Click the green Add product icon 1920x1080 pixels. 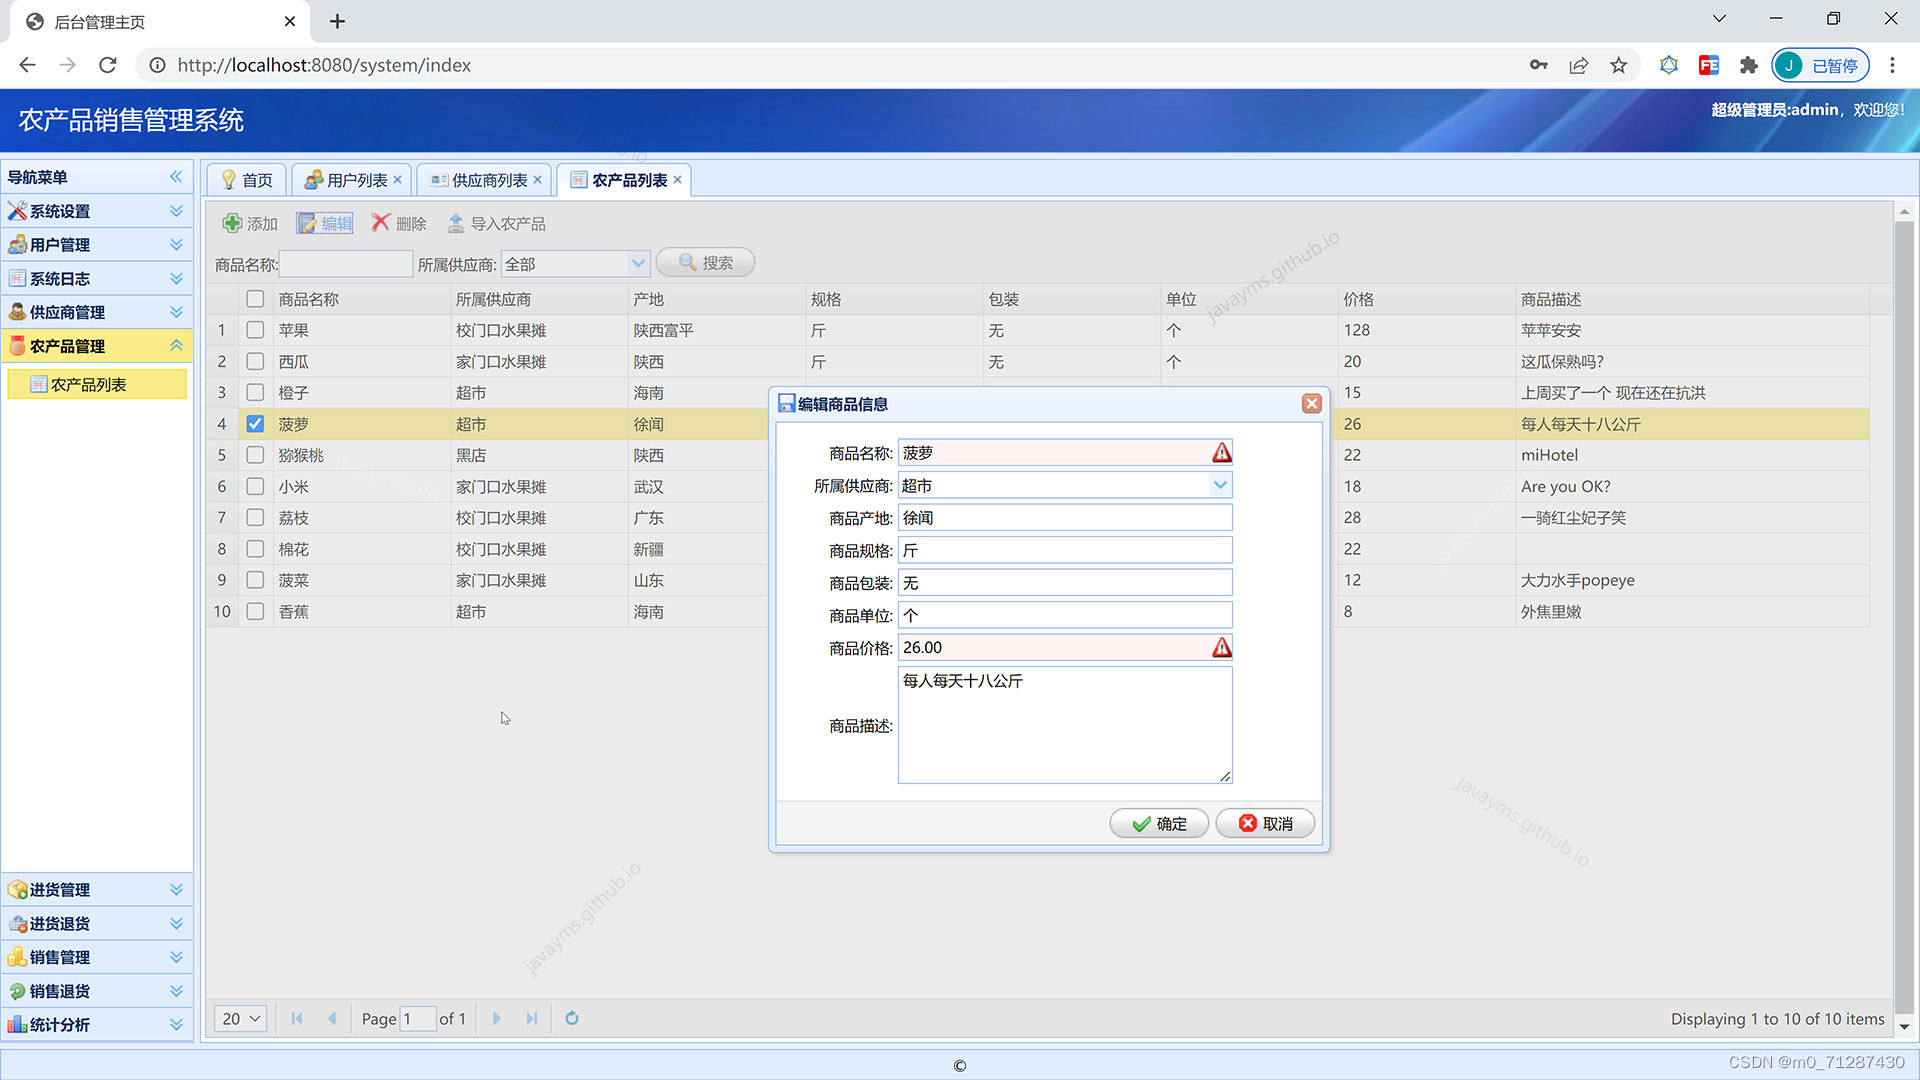coord(232,223)
